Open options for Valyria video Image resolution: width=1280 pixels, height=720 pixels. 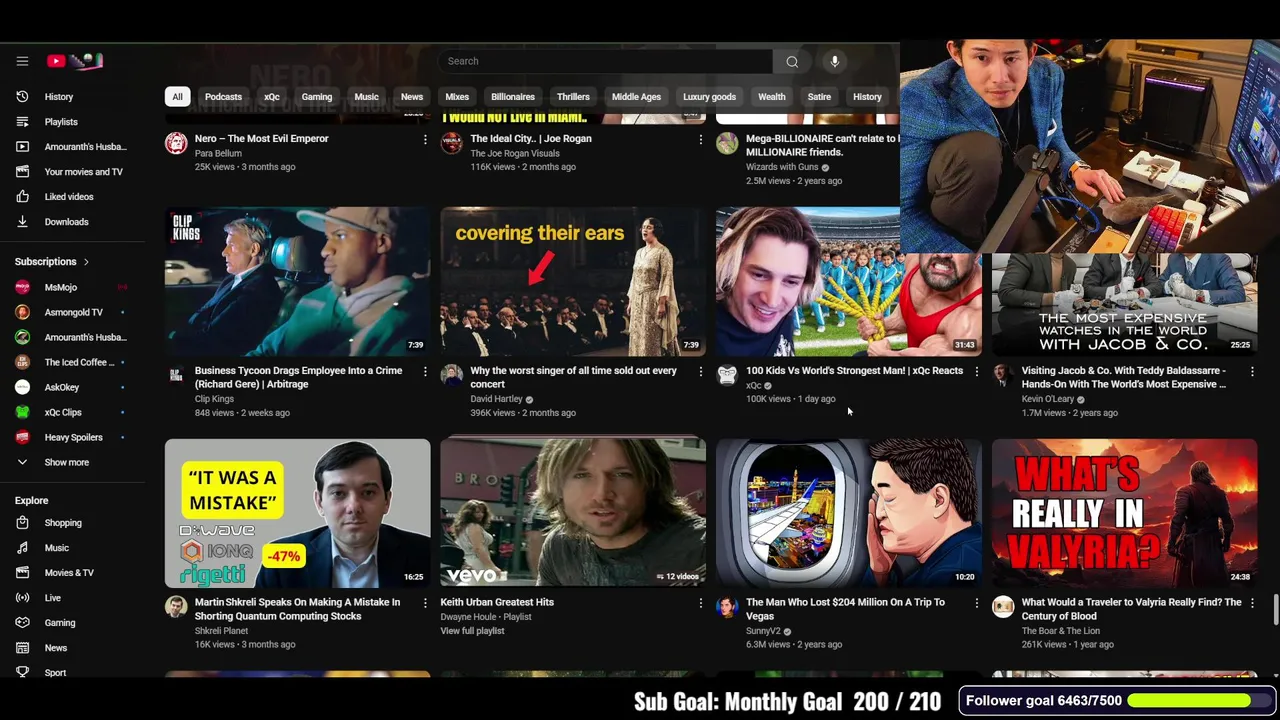1251,603
